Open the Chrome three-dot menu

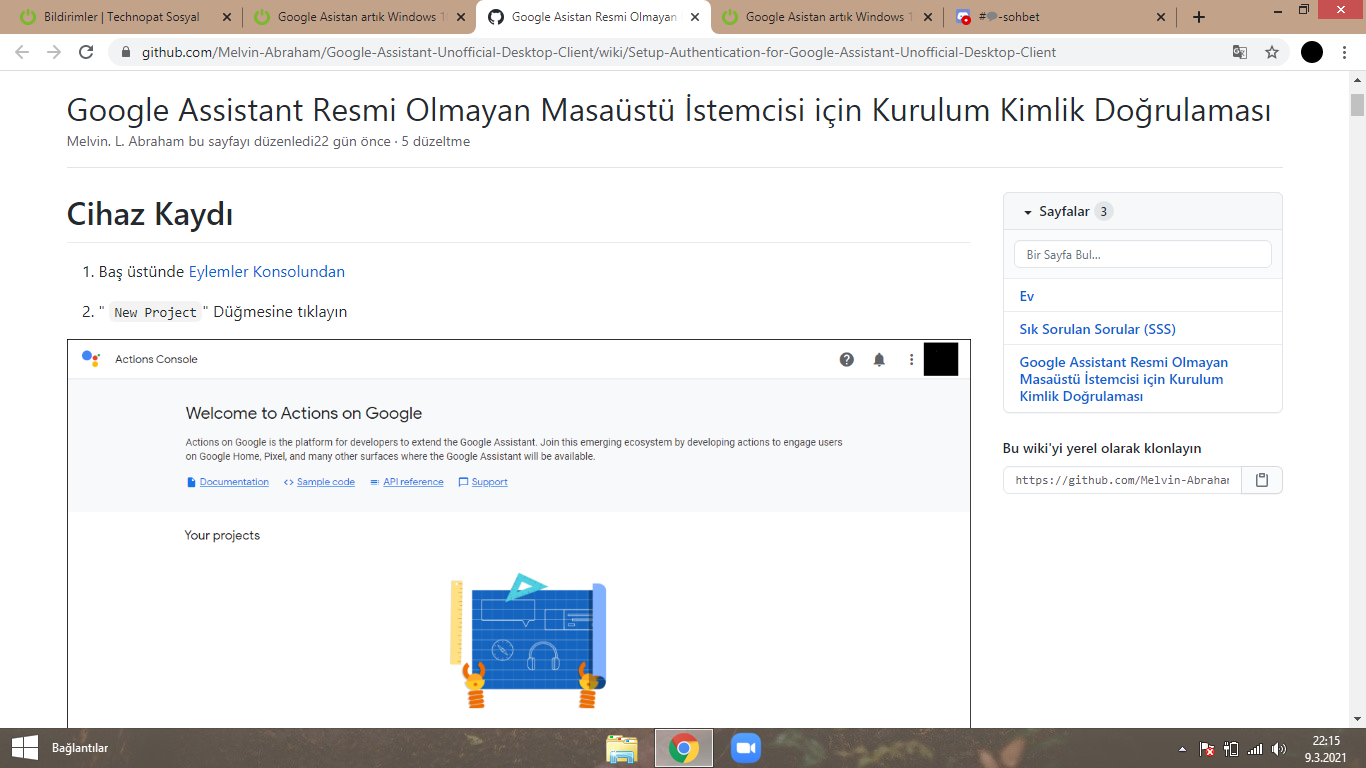pyautogui.click(x=1346, y=52)
